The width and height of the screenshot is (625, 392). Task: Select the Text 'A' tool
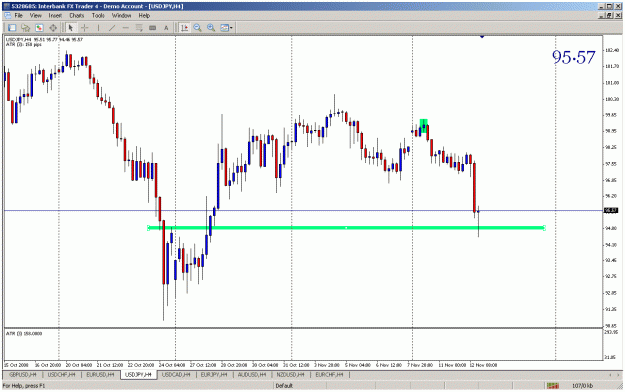tap(166, 28)
